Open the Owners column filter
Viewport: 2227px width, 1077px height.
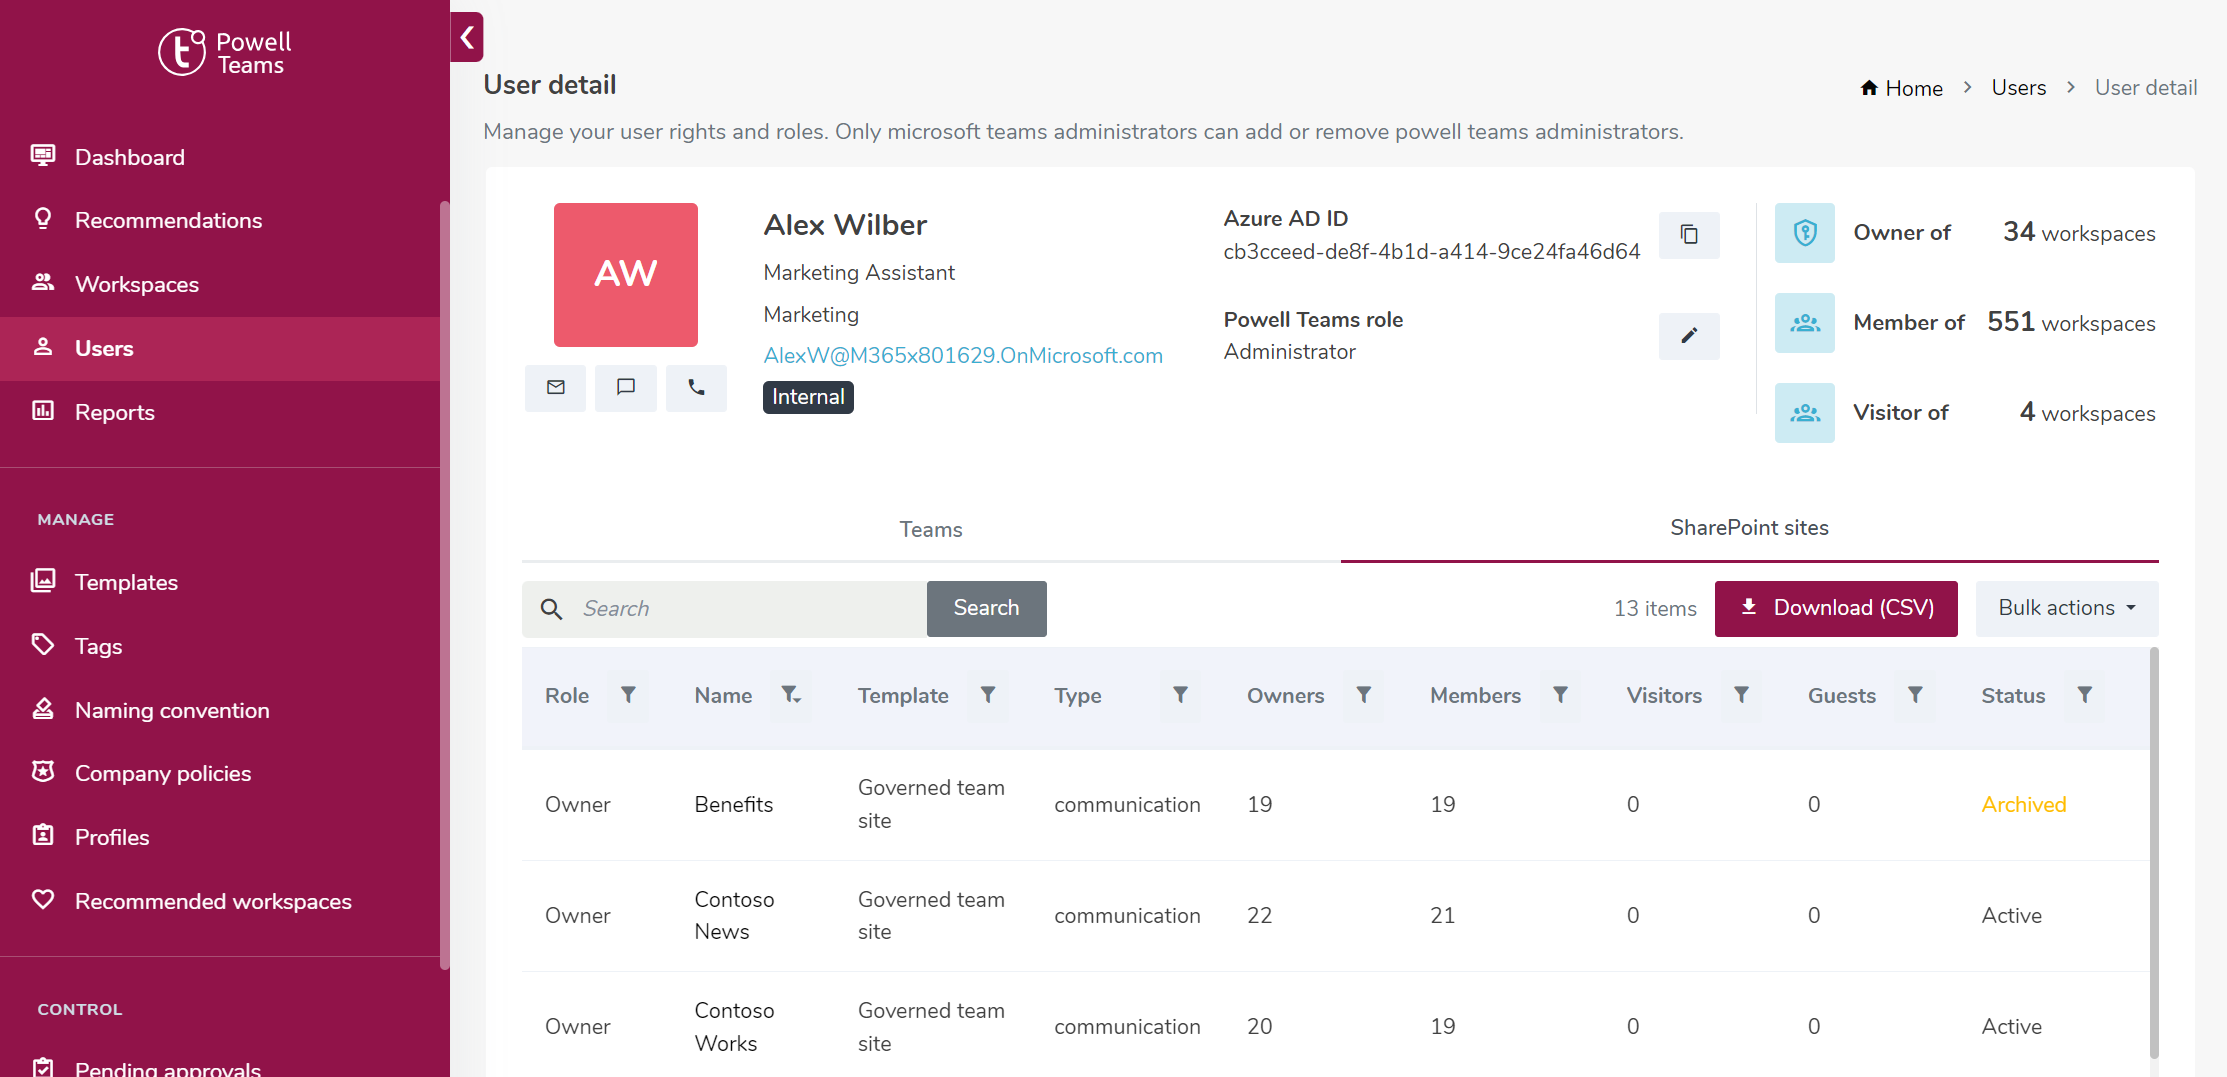[x=1363, y=695]
